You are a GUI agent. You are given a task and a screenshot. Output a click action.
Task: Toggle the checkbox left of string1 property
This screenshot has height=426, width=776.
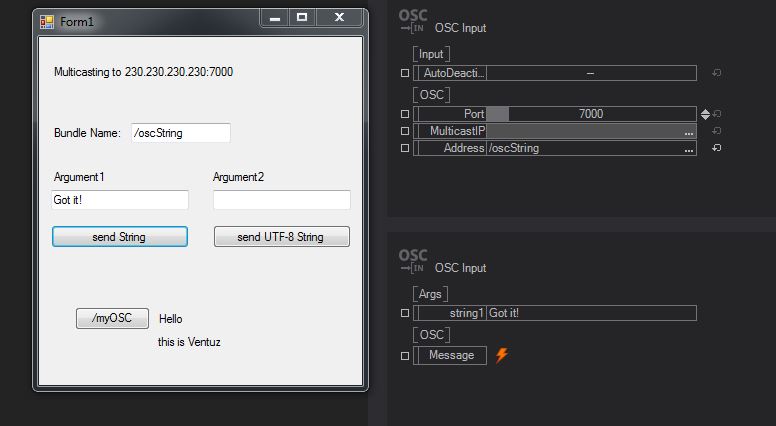point(405,313)
